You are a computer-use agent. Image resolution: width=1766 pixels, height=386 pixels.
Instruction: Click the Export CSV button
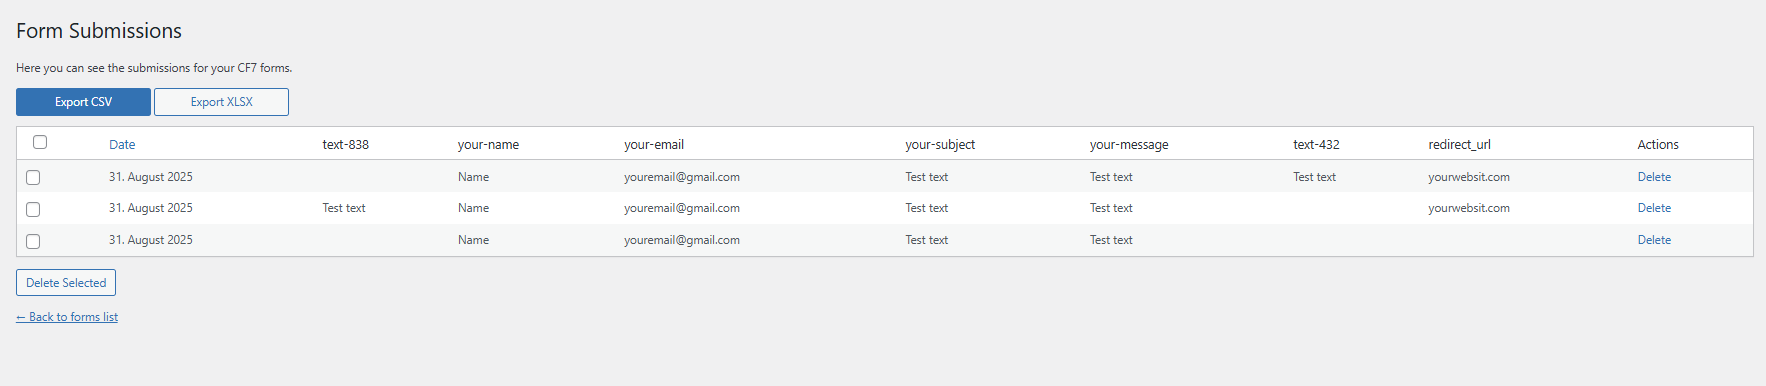click(x=83, y=102)
